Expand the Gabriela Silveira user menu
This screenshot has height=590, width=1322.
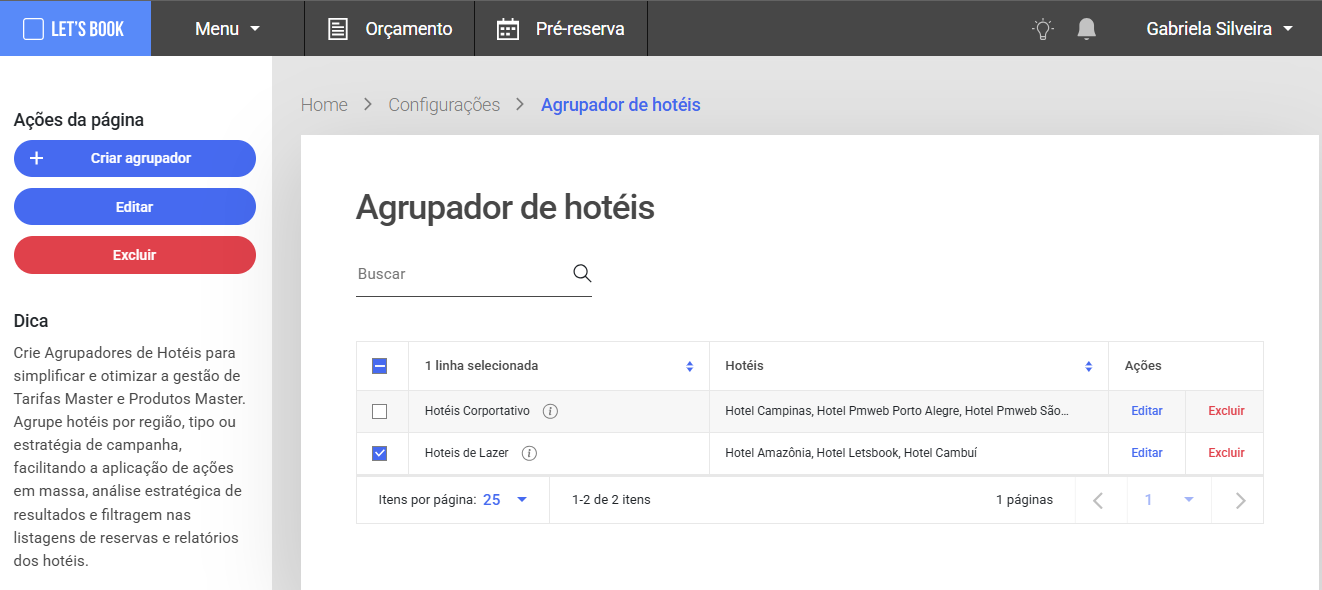(1219, 29)
